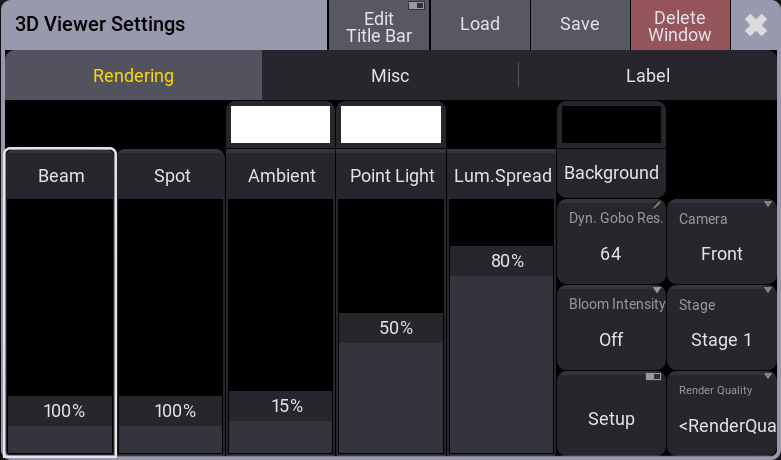
Task: Switch to the Misc tab
Action: pos(390,76)
